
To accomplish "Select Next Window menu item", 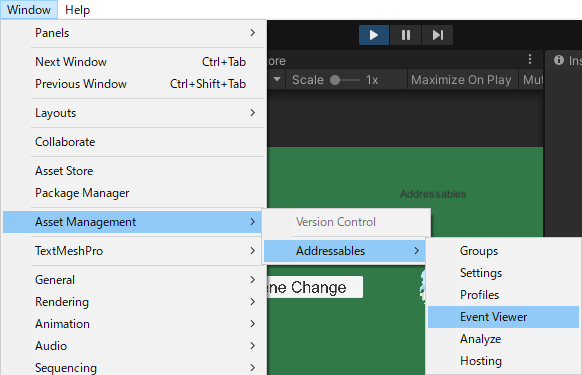I will 134,62.
